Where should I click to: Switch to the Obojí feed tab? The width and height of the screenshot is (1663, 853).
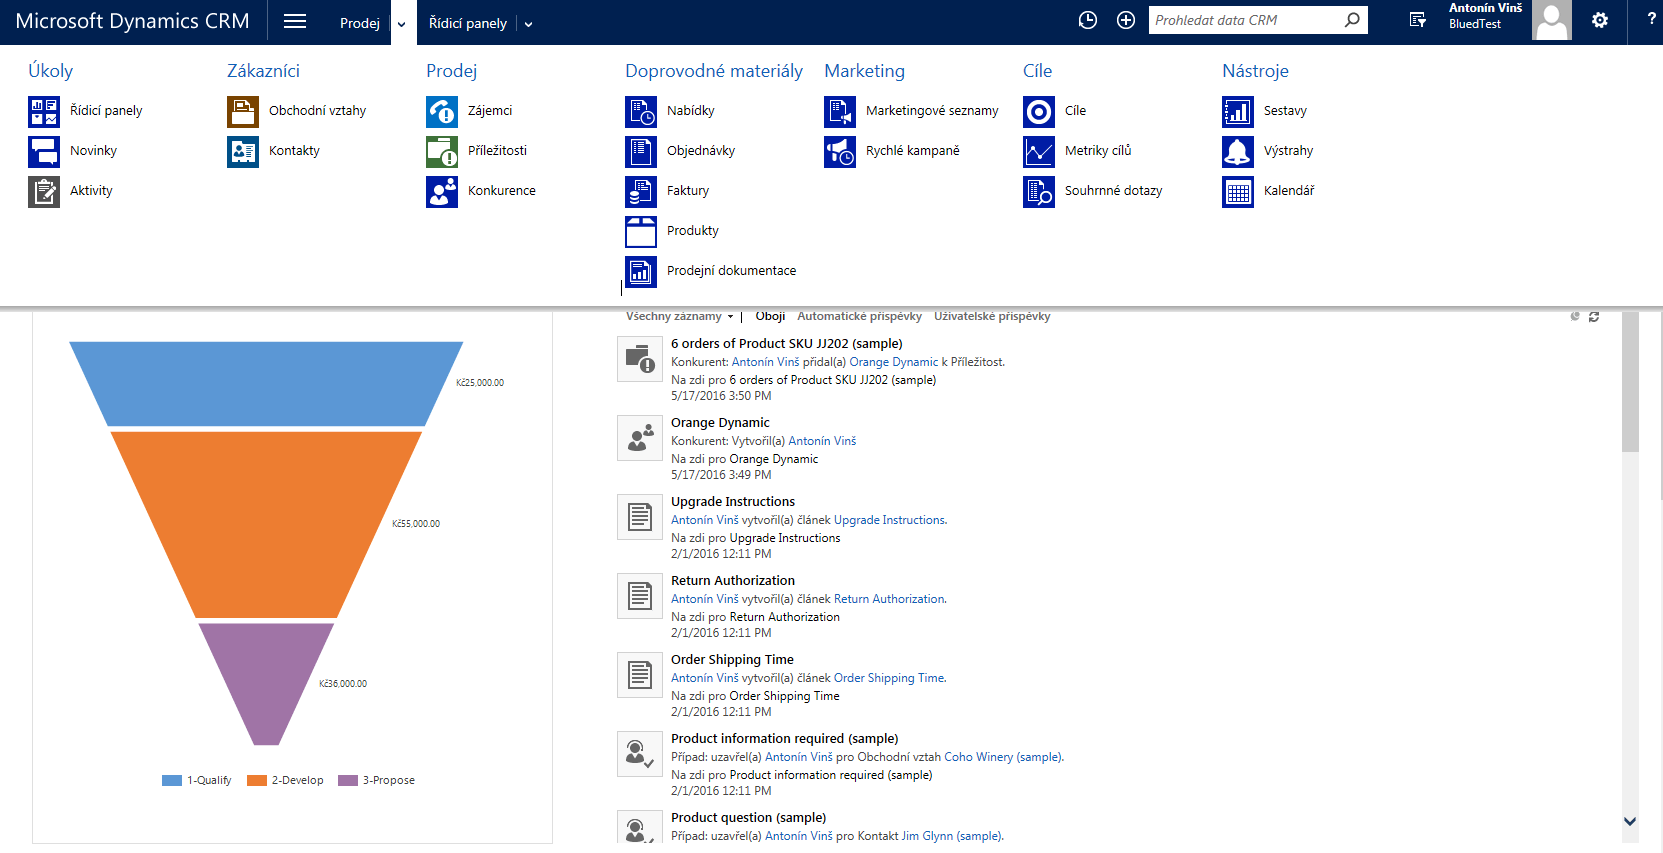point(770,316)
